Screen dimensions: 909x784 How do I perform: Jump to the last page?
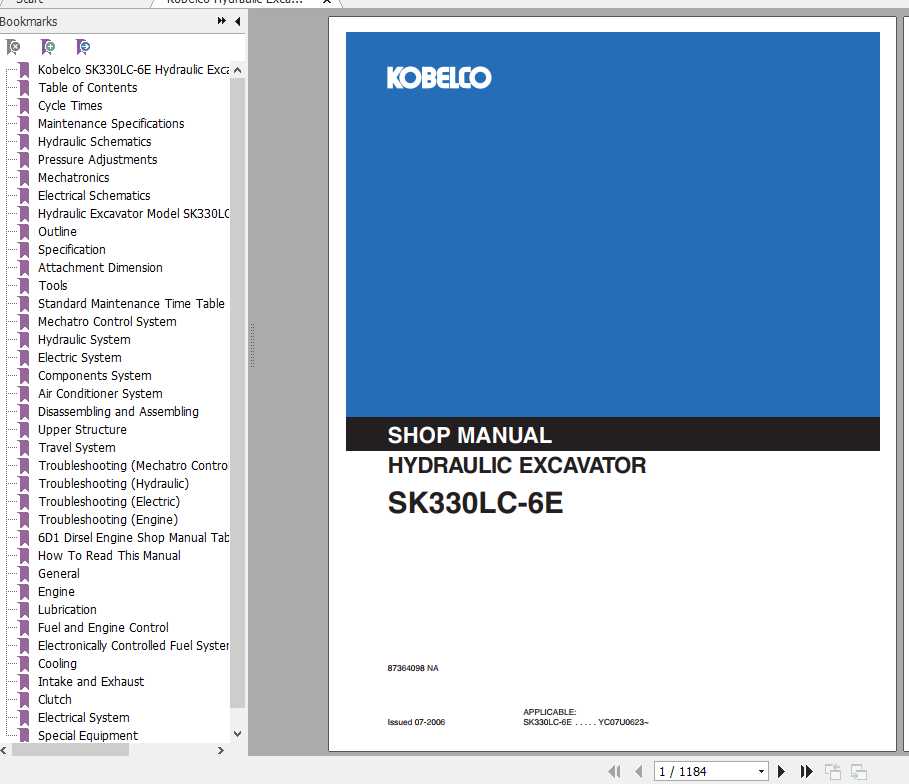(x=806, y=771)
